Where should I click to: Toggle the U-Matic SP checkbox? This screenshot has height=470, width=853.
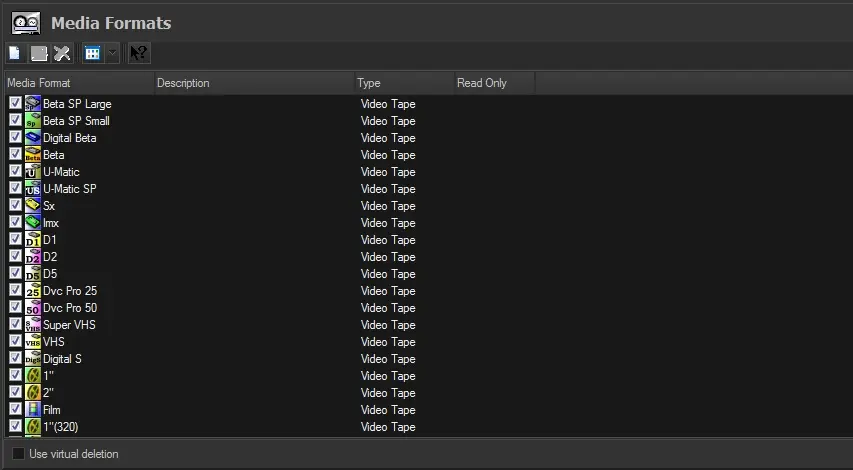tap(15, 188)
